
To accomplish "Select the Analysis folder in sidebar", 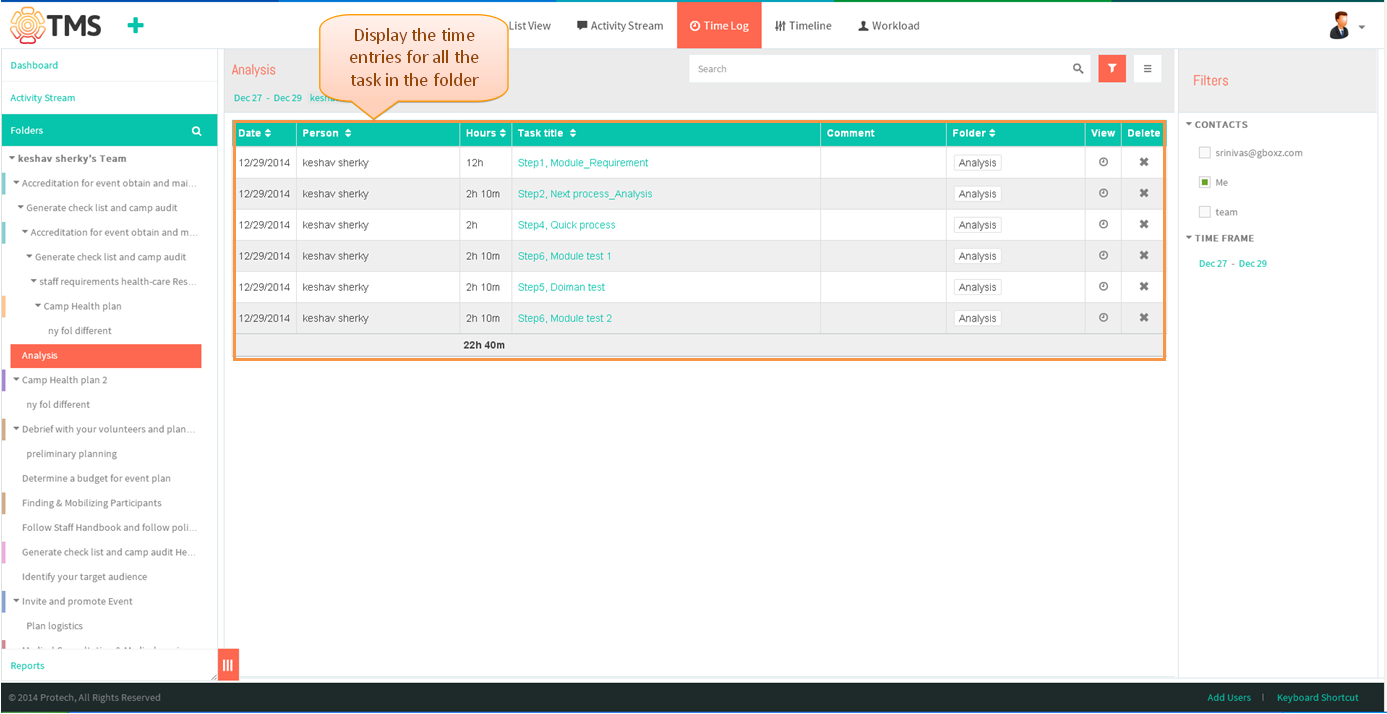I will [106, 356].
